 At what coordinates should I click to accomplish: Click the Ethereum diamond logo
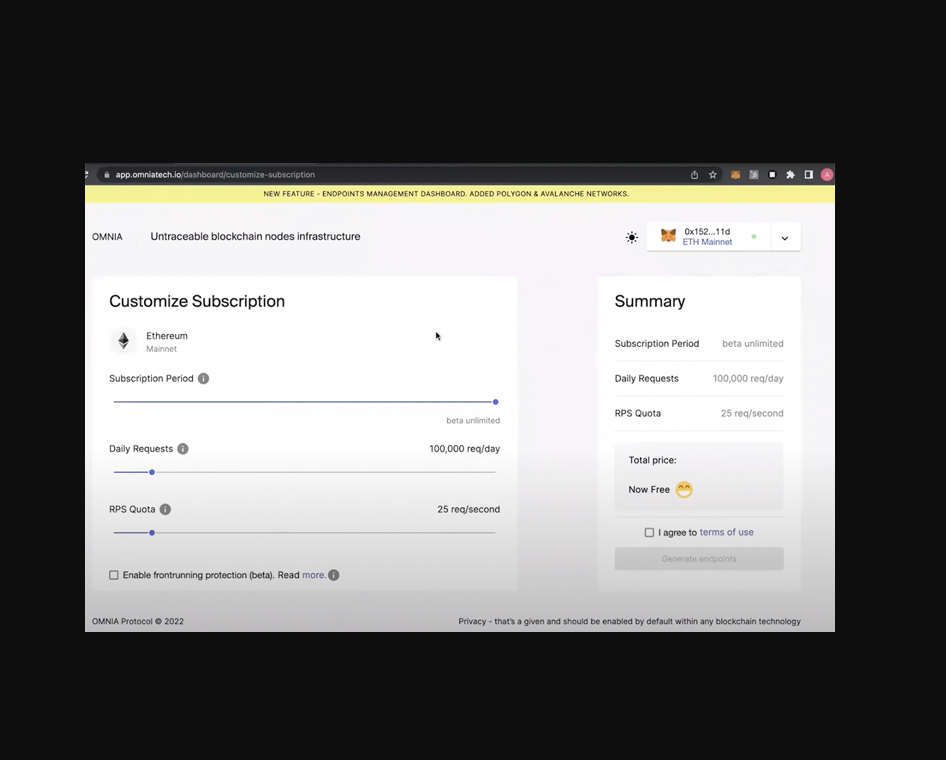(123, 341)
